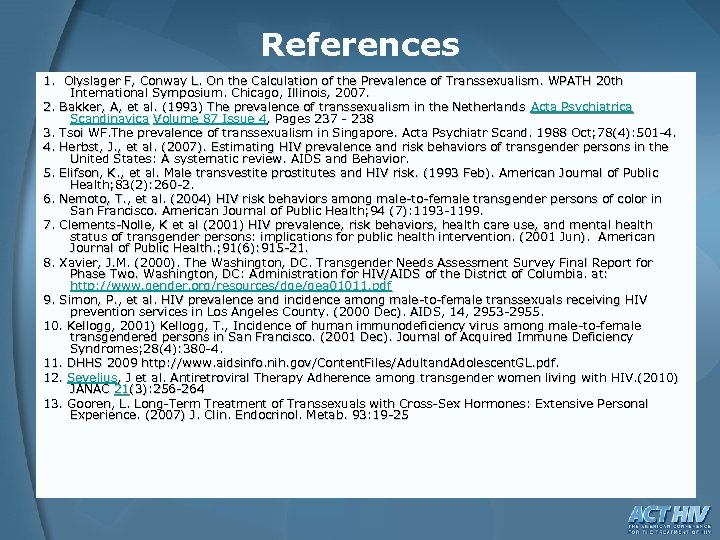Click 'San Francisco. American Journal of Public Health' line
Image resolution: width=720 pixels, height=540 pixels.
click(x=276, y=211)
